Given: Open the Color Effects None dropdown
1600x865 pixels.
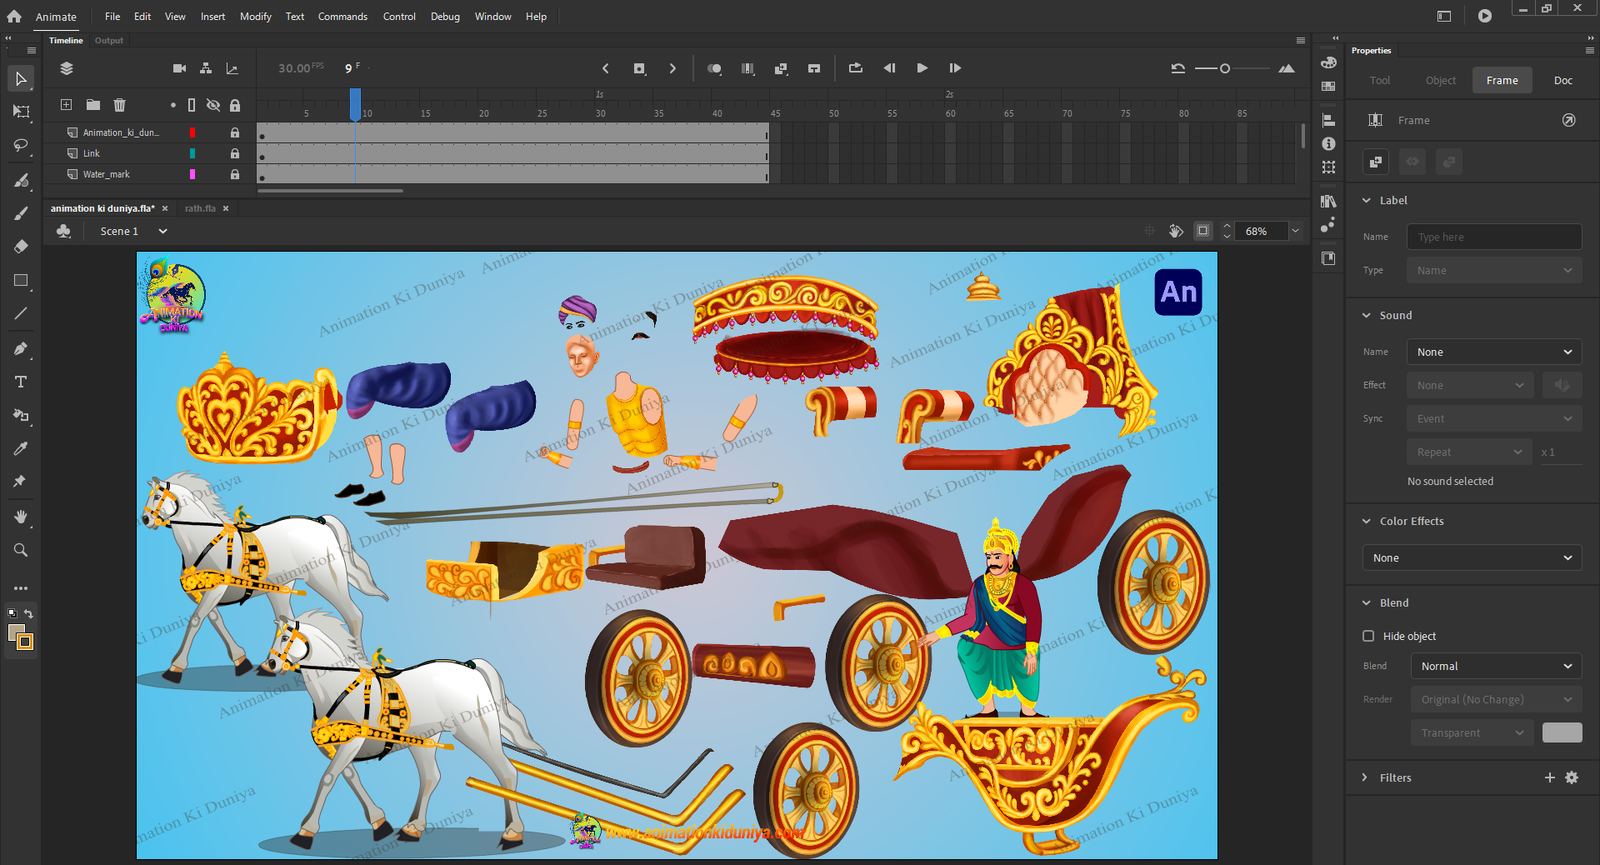Looking at the screenshot, I should pos(1472,558).
